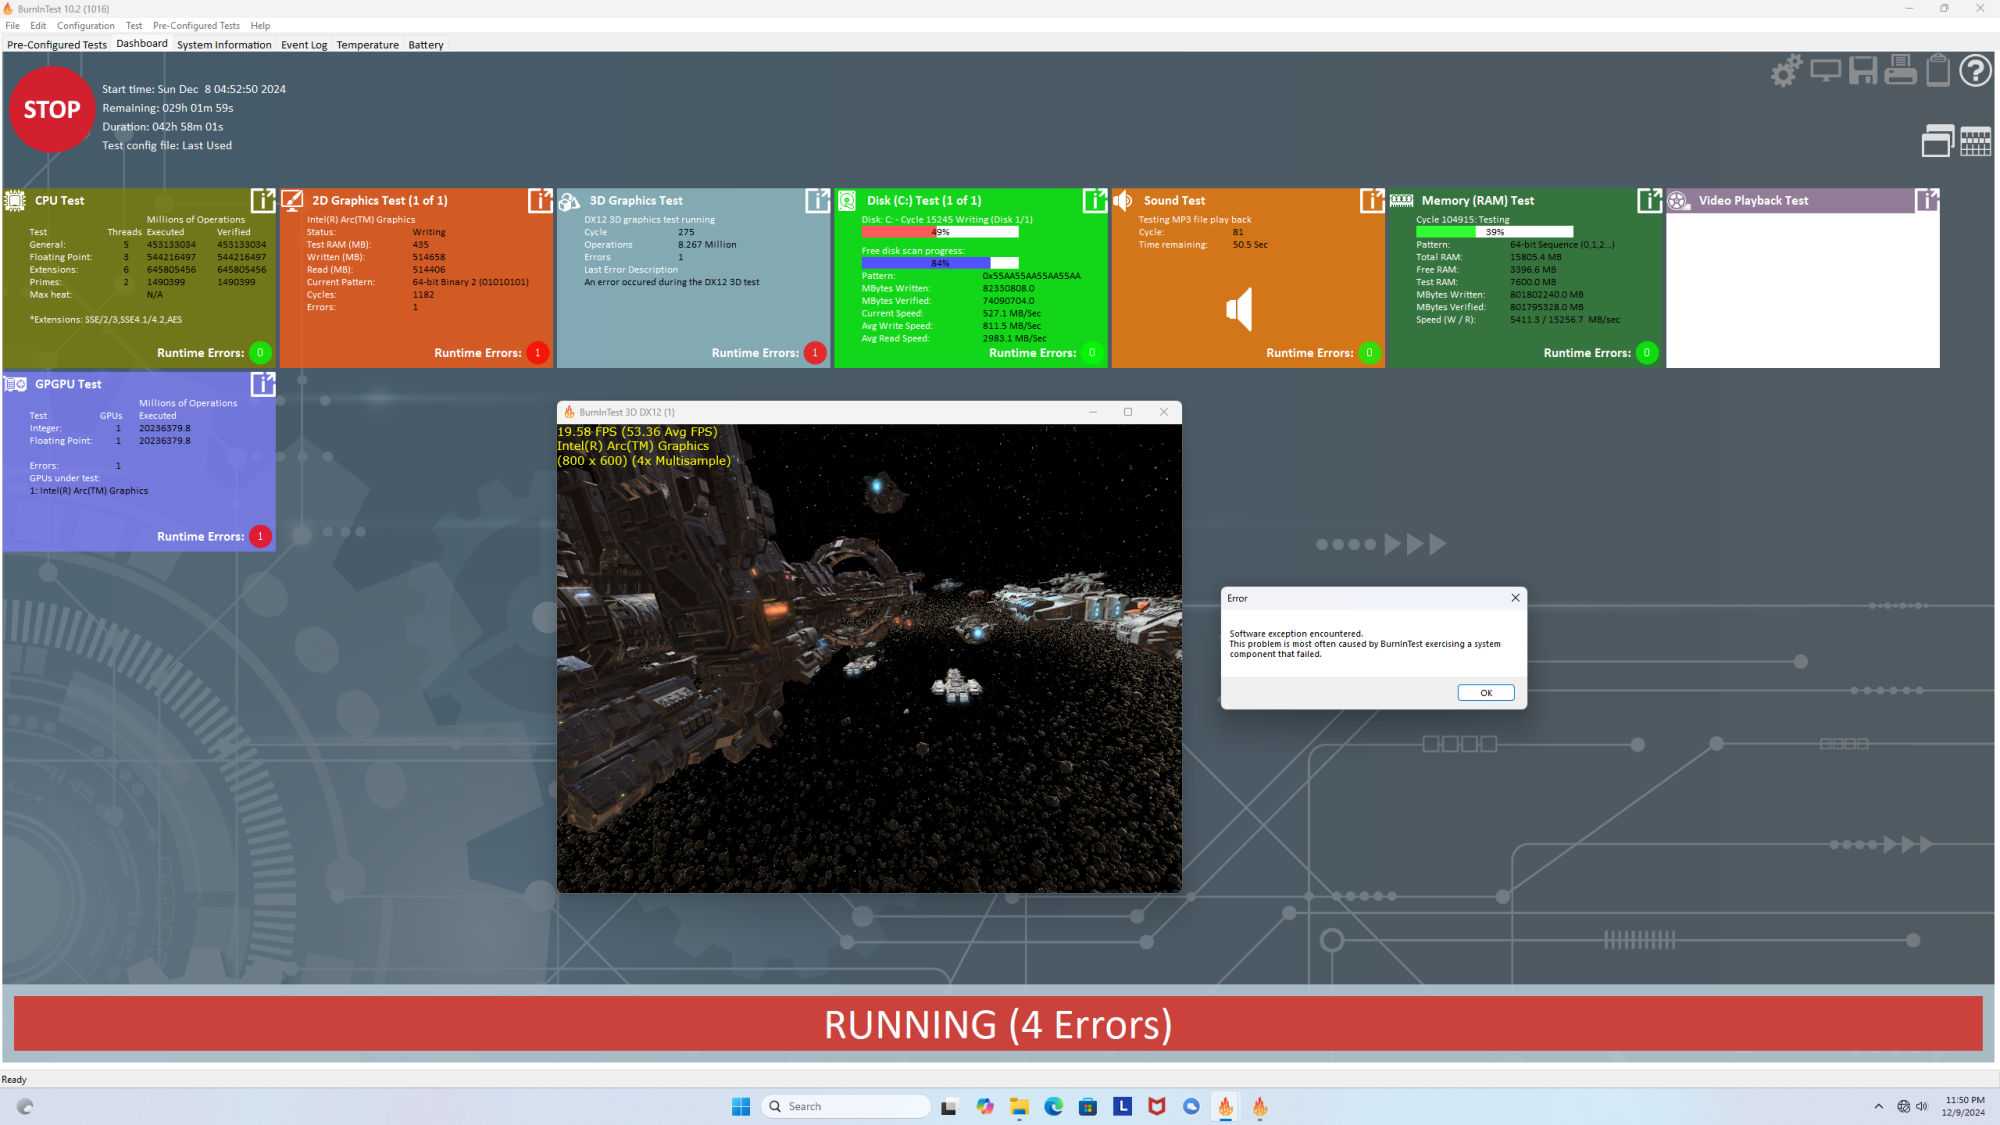Click the monitor icon in the top toolbar
The width and height of the screenshot is (2000, 1125).
click(x=1825, y=71)
